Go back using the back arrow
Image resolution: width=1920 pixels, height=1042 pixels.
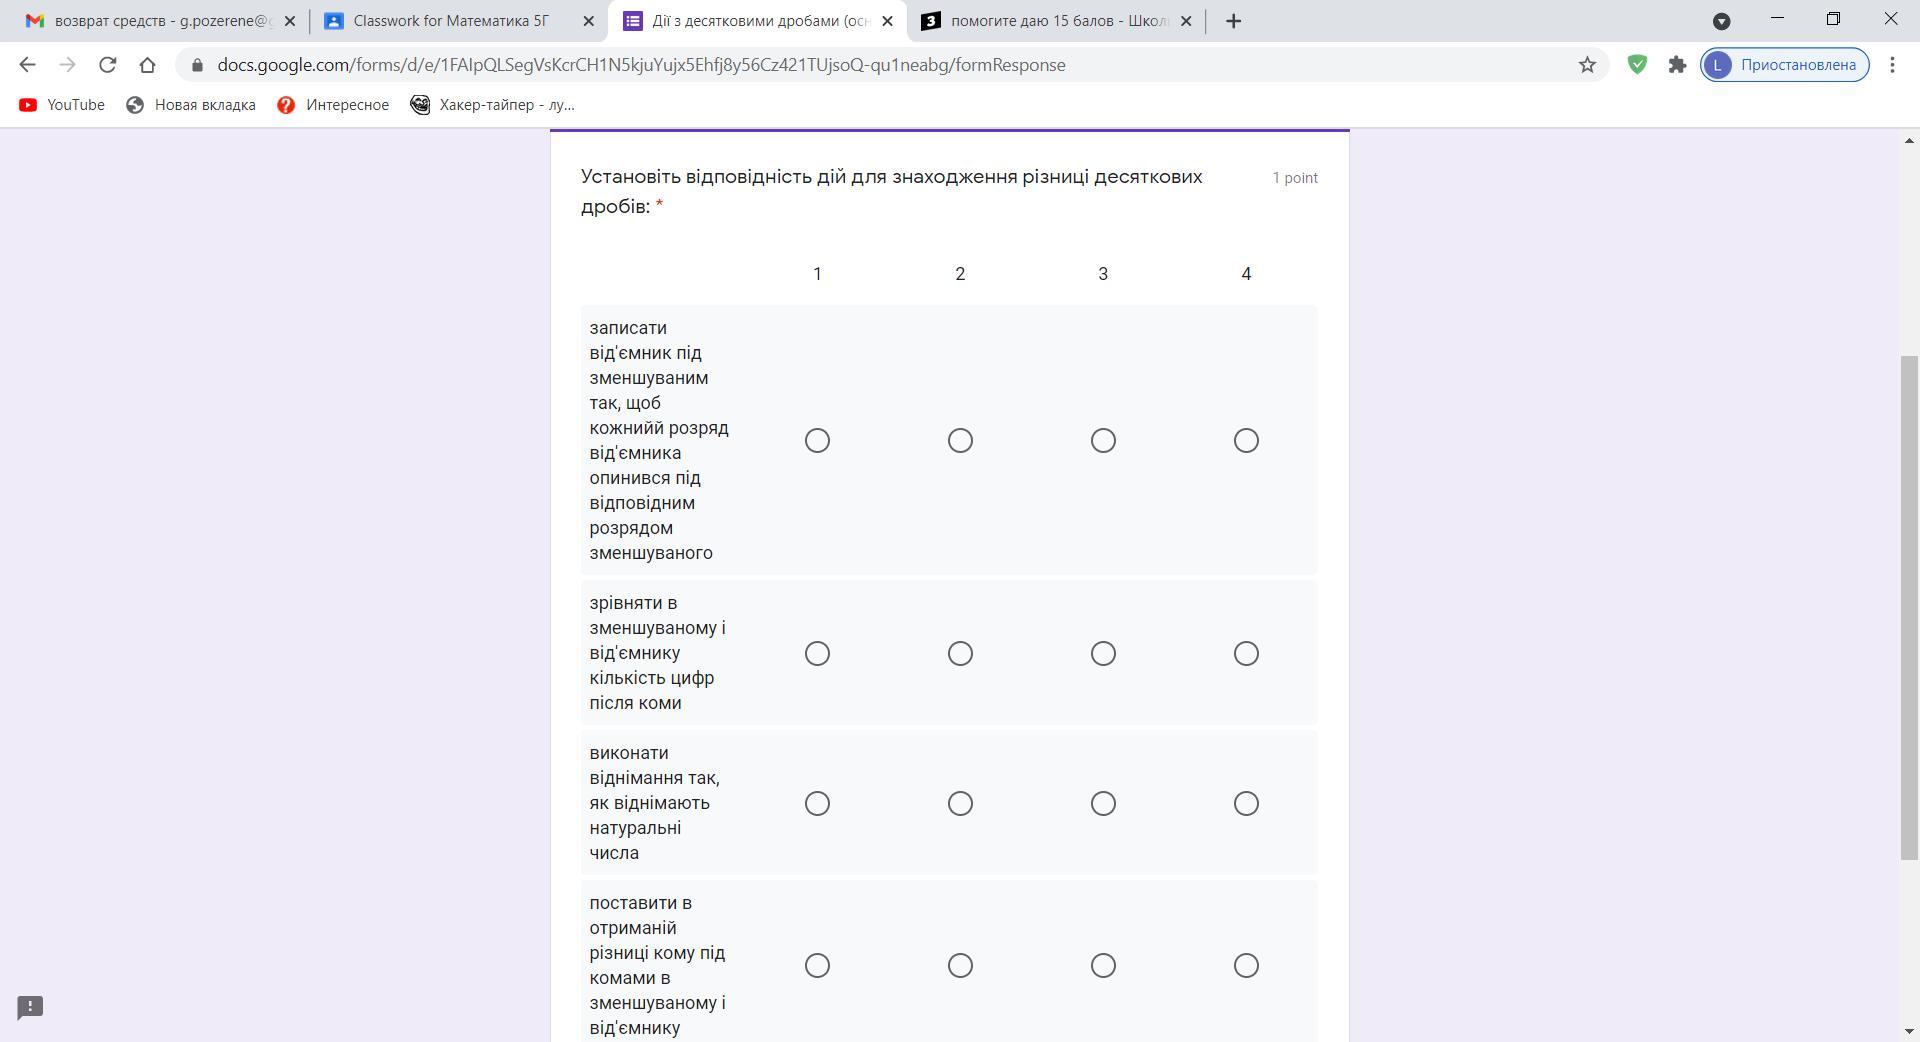coord(27,65)
